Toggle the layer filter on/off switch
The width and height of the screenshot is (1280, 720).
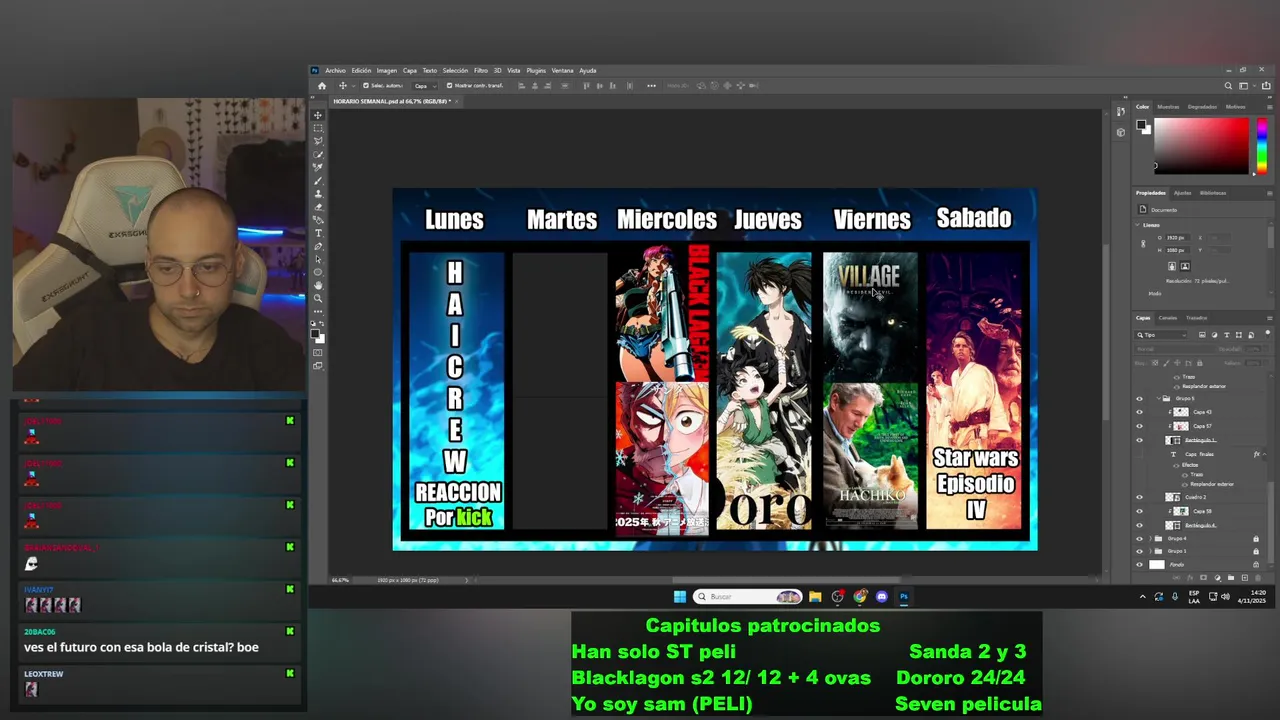tap(1268, 334)
